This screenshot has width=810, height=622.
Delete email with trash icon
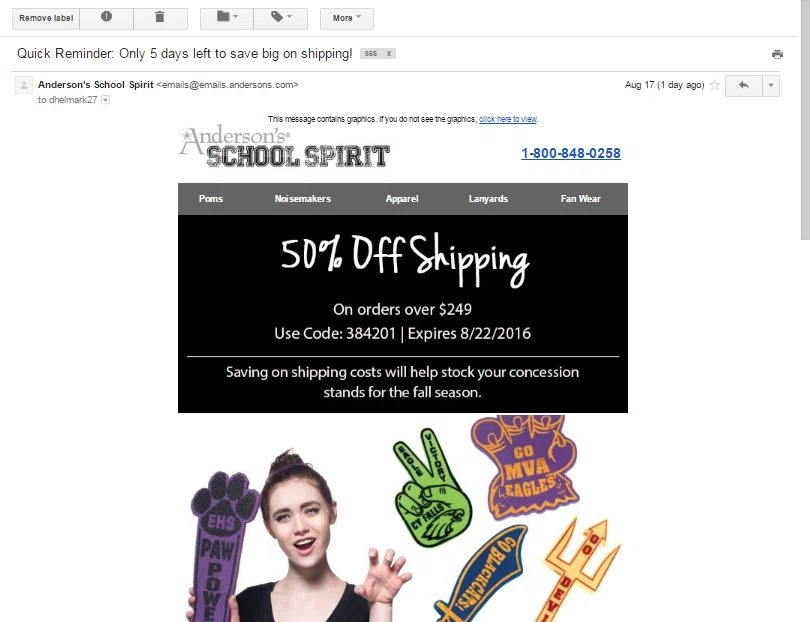tap(160, 18)
